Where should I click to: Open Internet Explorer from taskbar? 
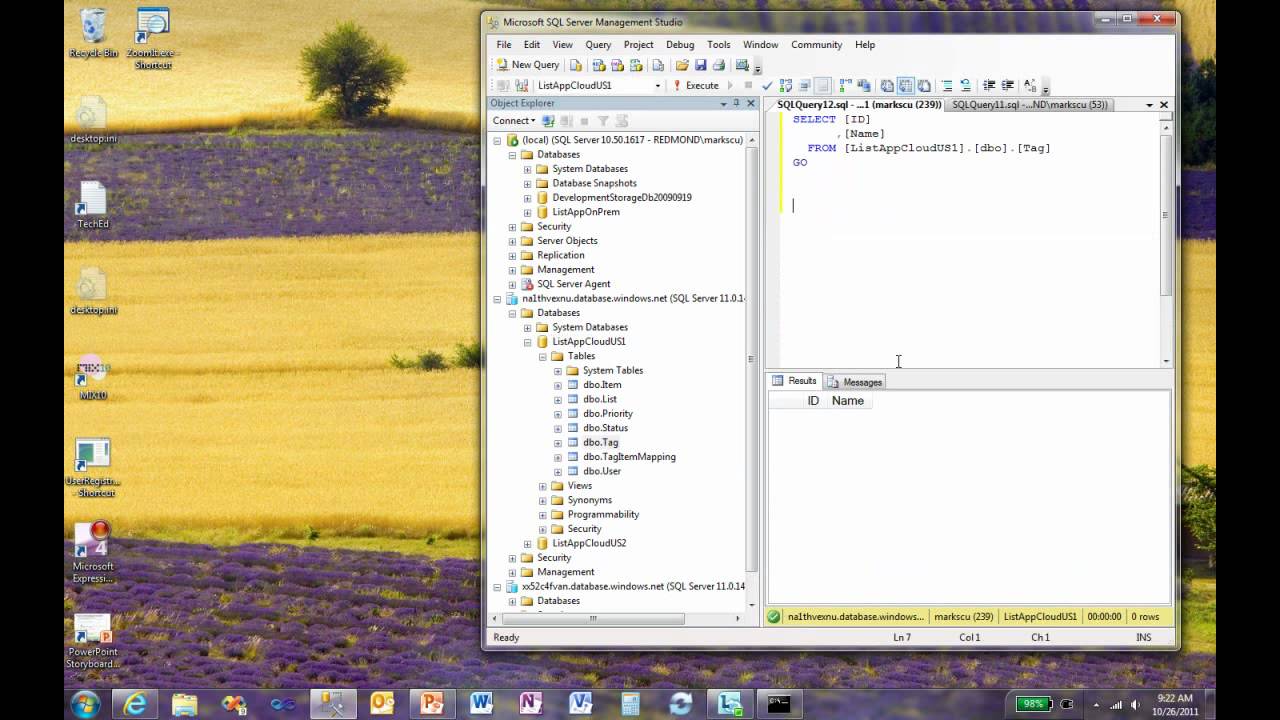click(134, 703)
